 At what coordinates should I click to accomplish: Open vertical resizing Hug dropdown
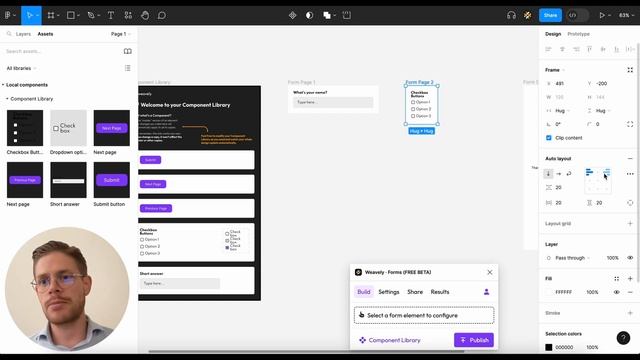(x=602, y=111)
